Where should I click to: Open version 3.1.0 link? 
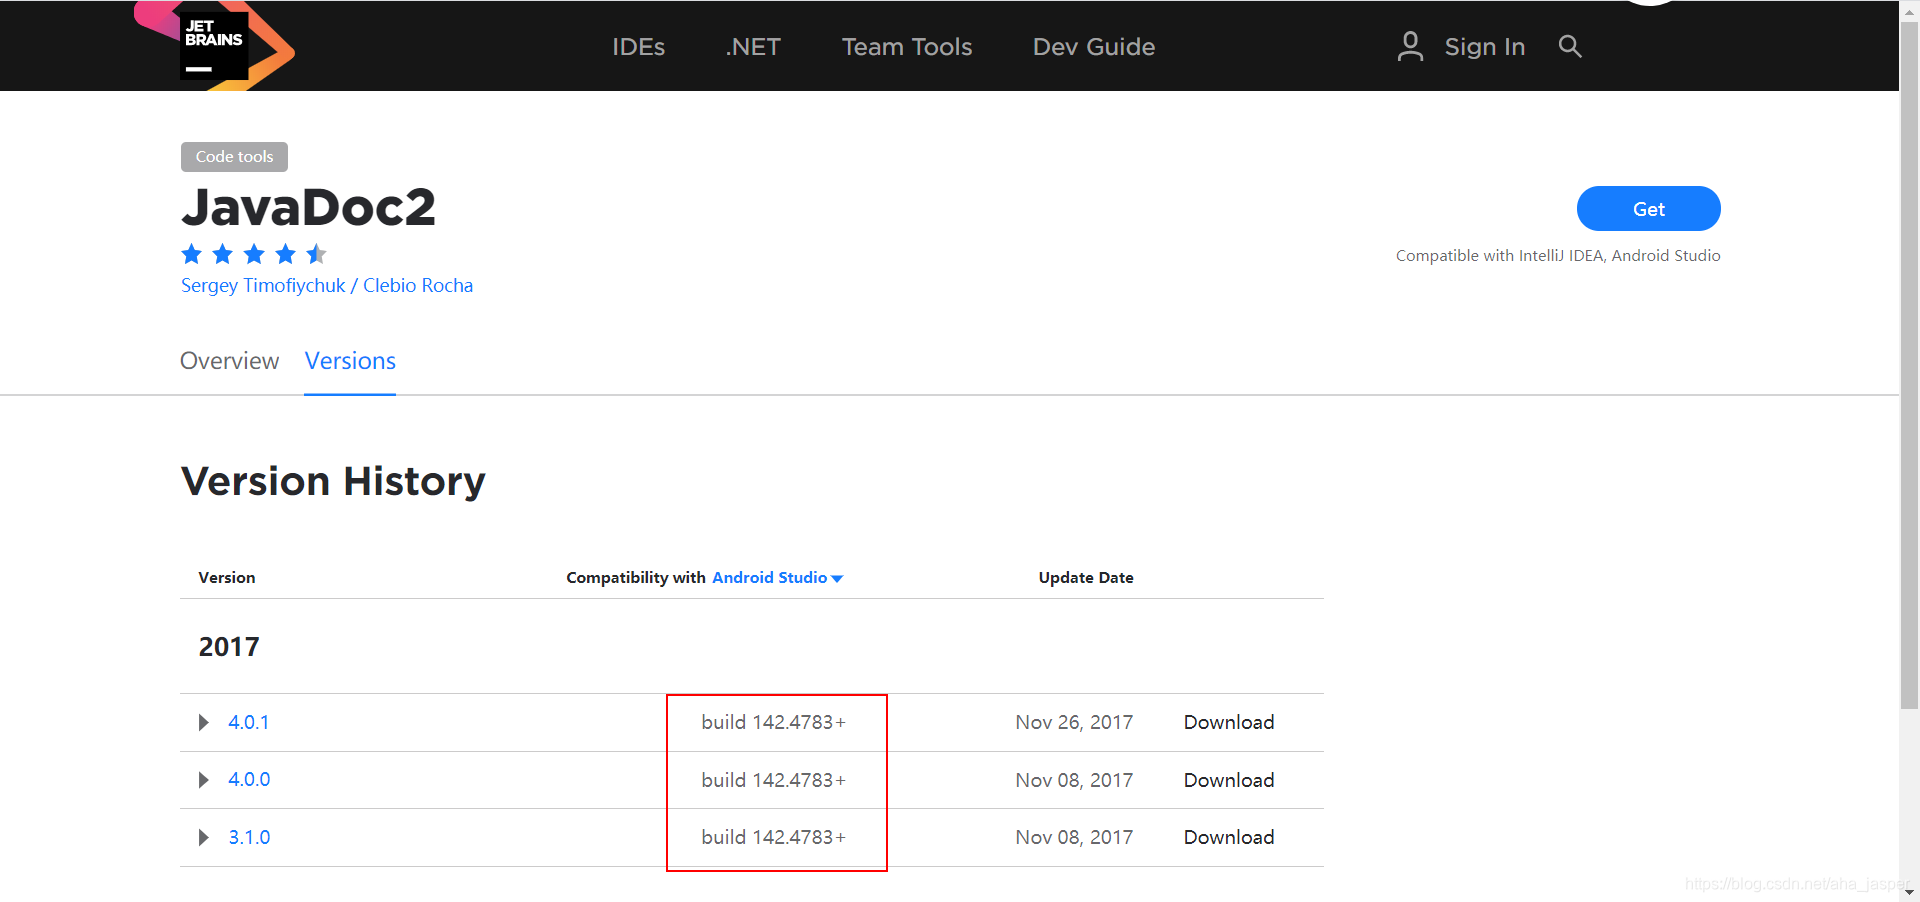coord(249,838)
